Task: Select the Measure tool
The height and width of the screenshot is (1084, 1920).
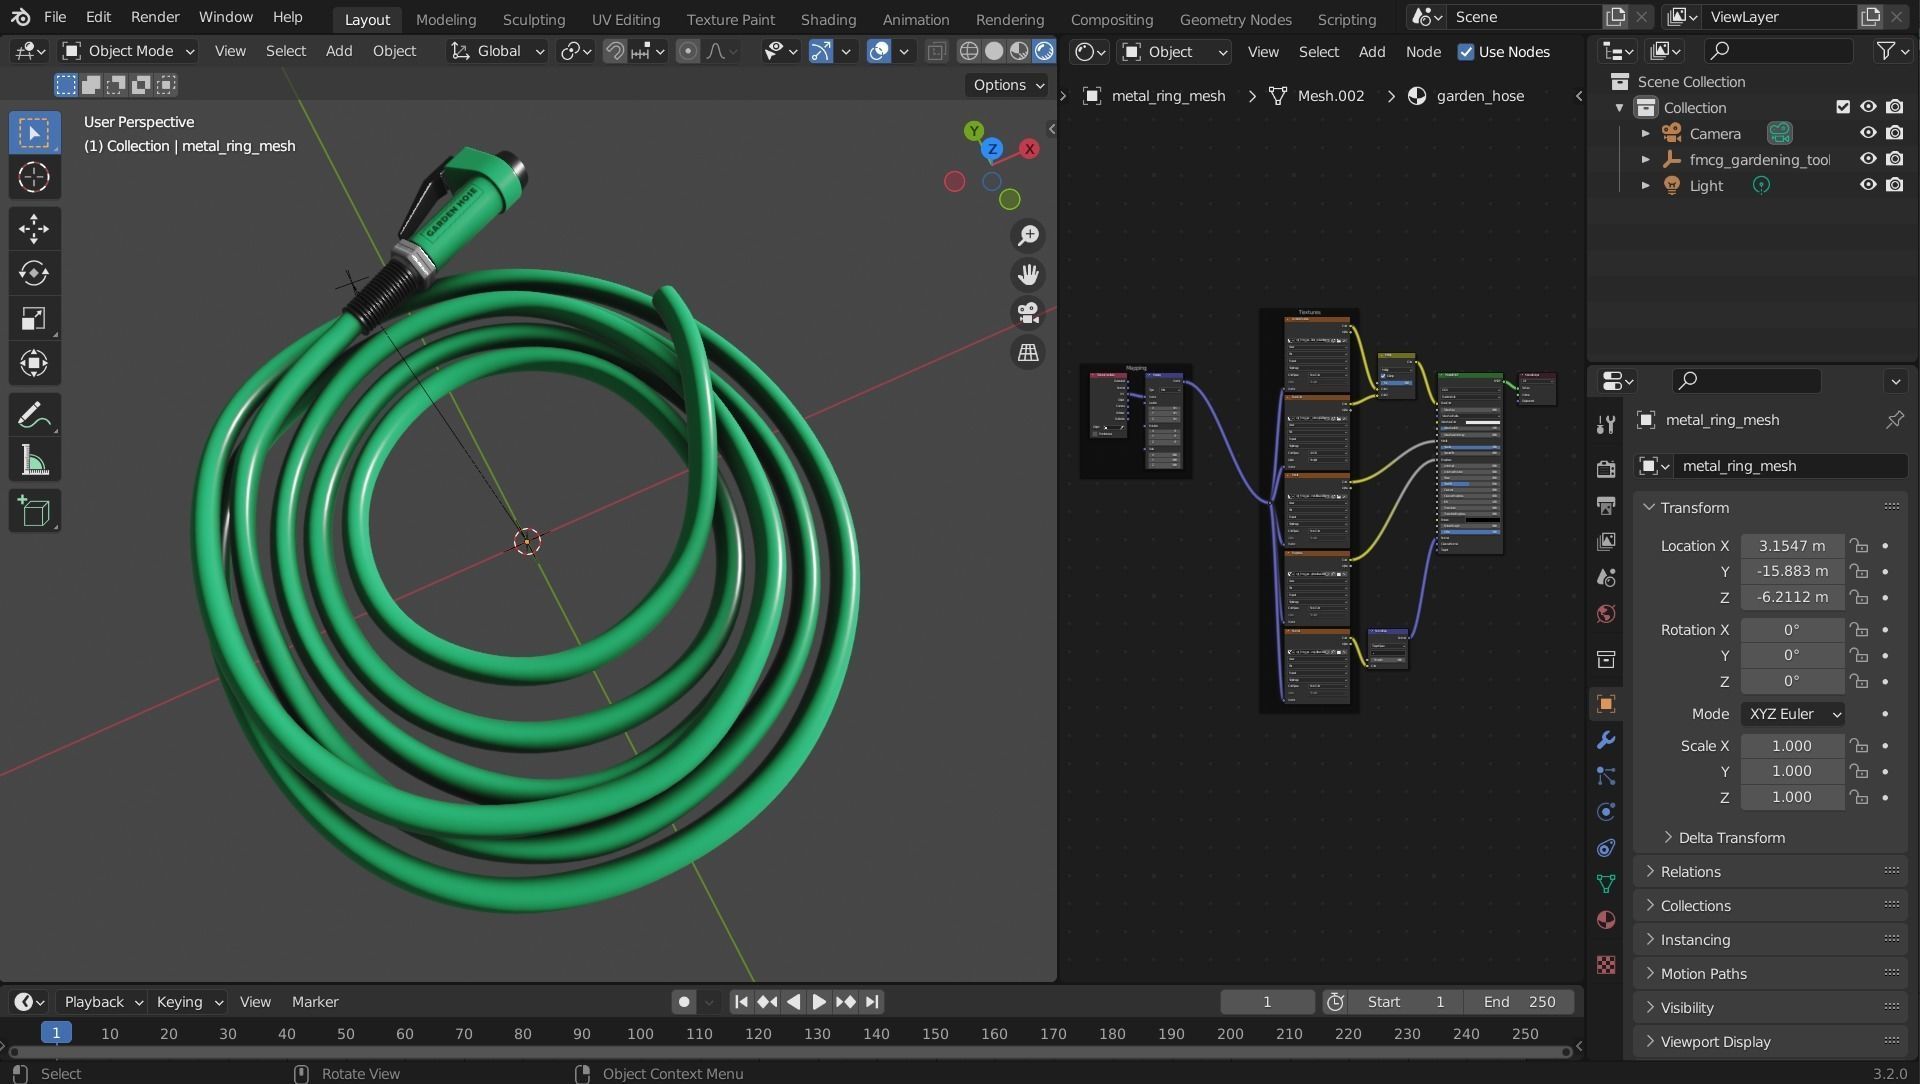Action: tap(34, 460)
